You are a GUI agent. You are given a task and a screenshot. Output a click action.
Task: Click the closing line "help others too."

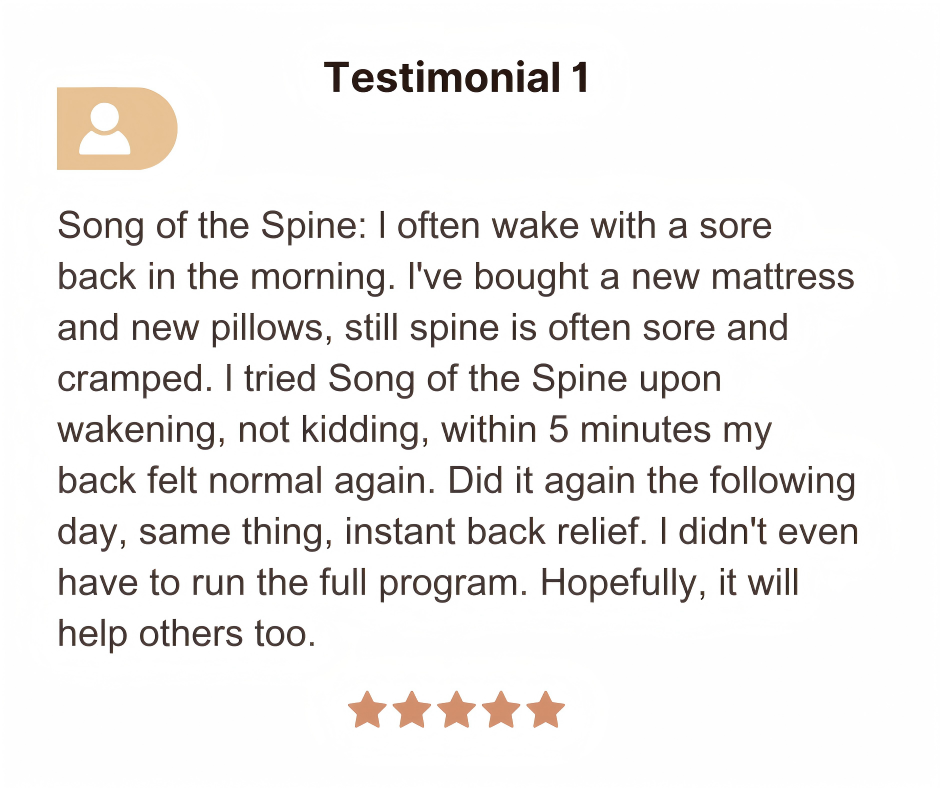186,635
